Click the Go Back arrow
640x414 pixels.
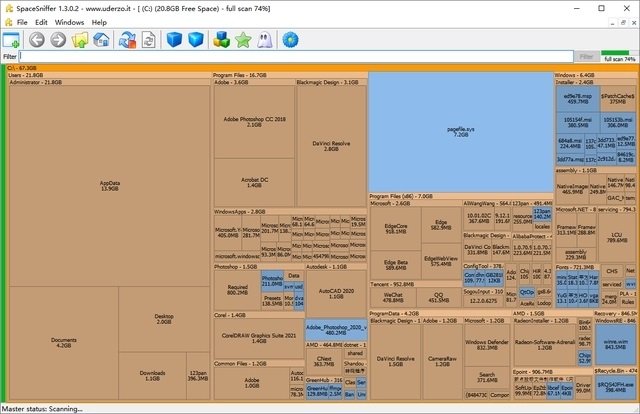(37, 40)
